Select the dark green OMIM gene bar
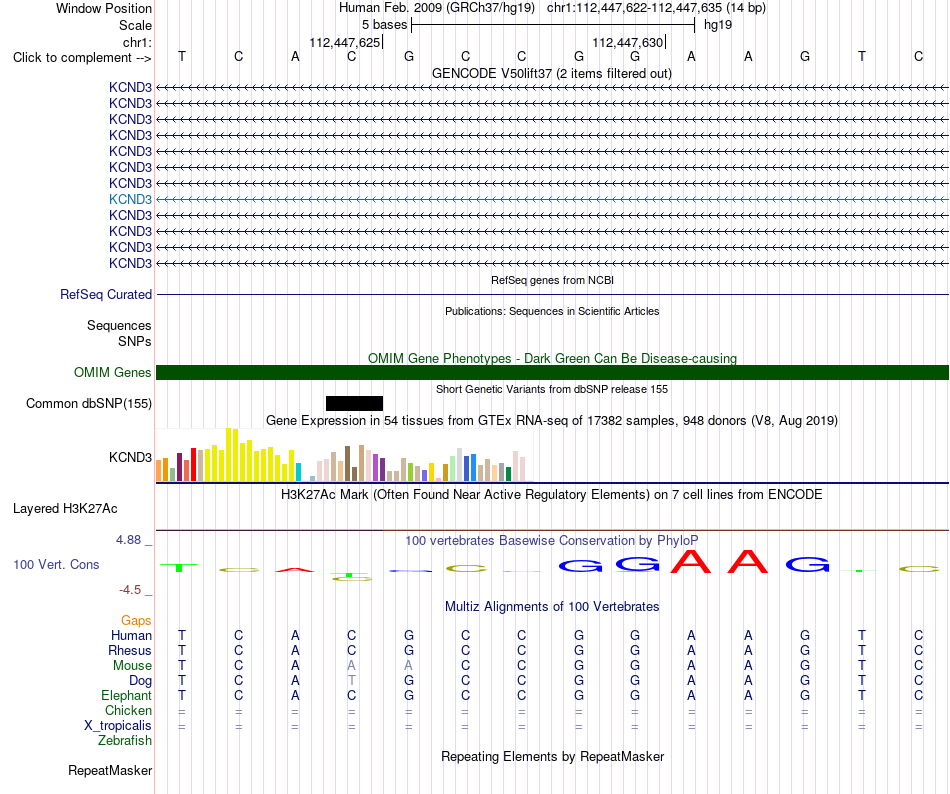 (552, 372)
